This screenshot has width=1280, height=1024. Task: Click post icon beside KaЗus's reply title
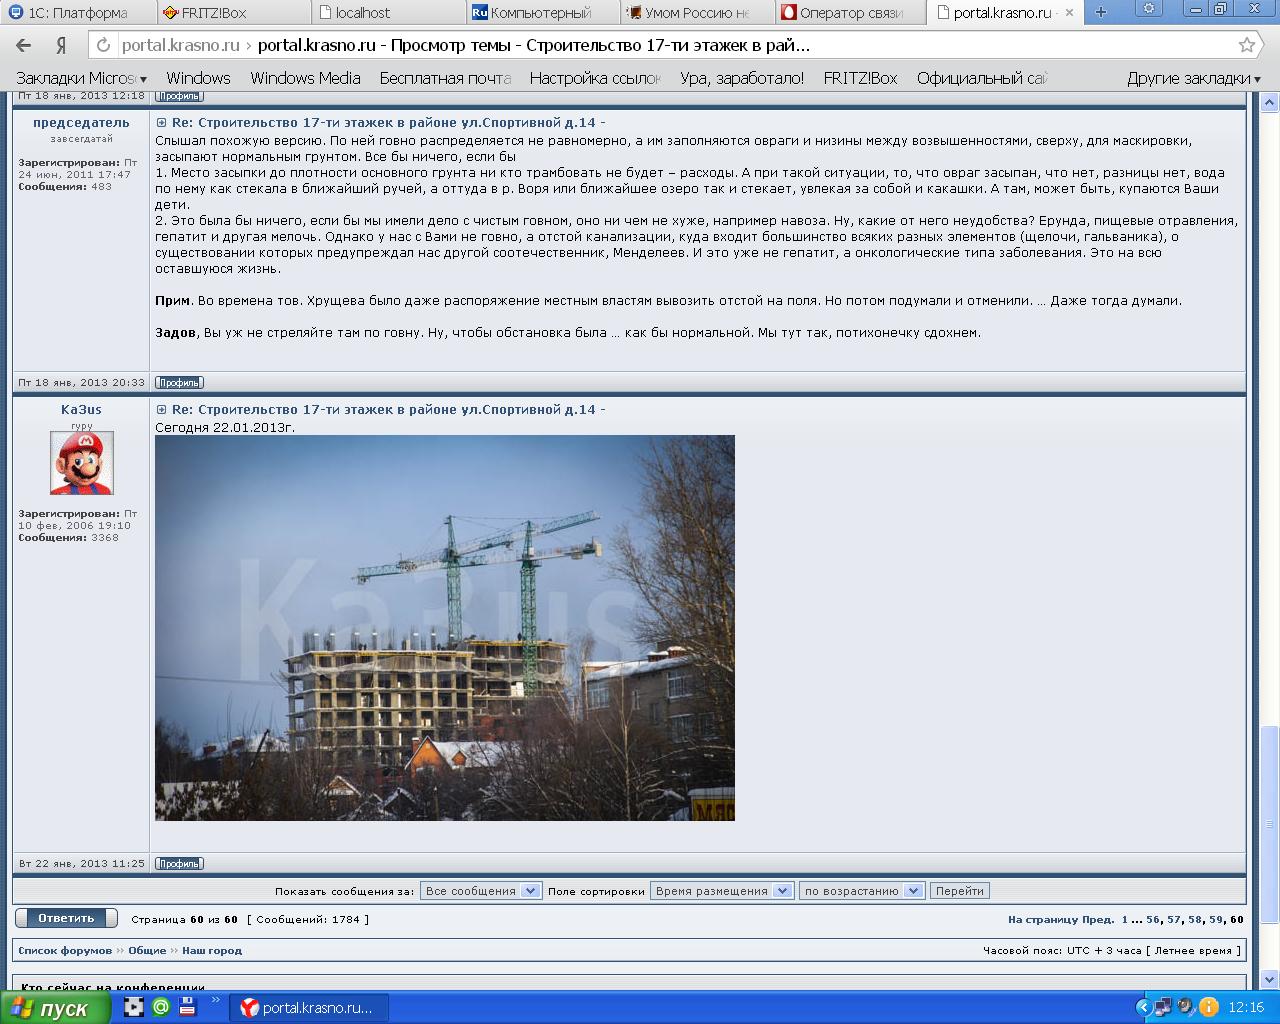161,410
